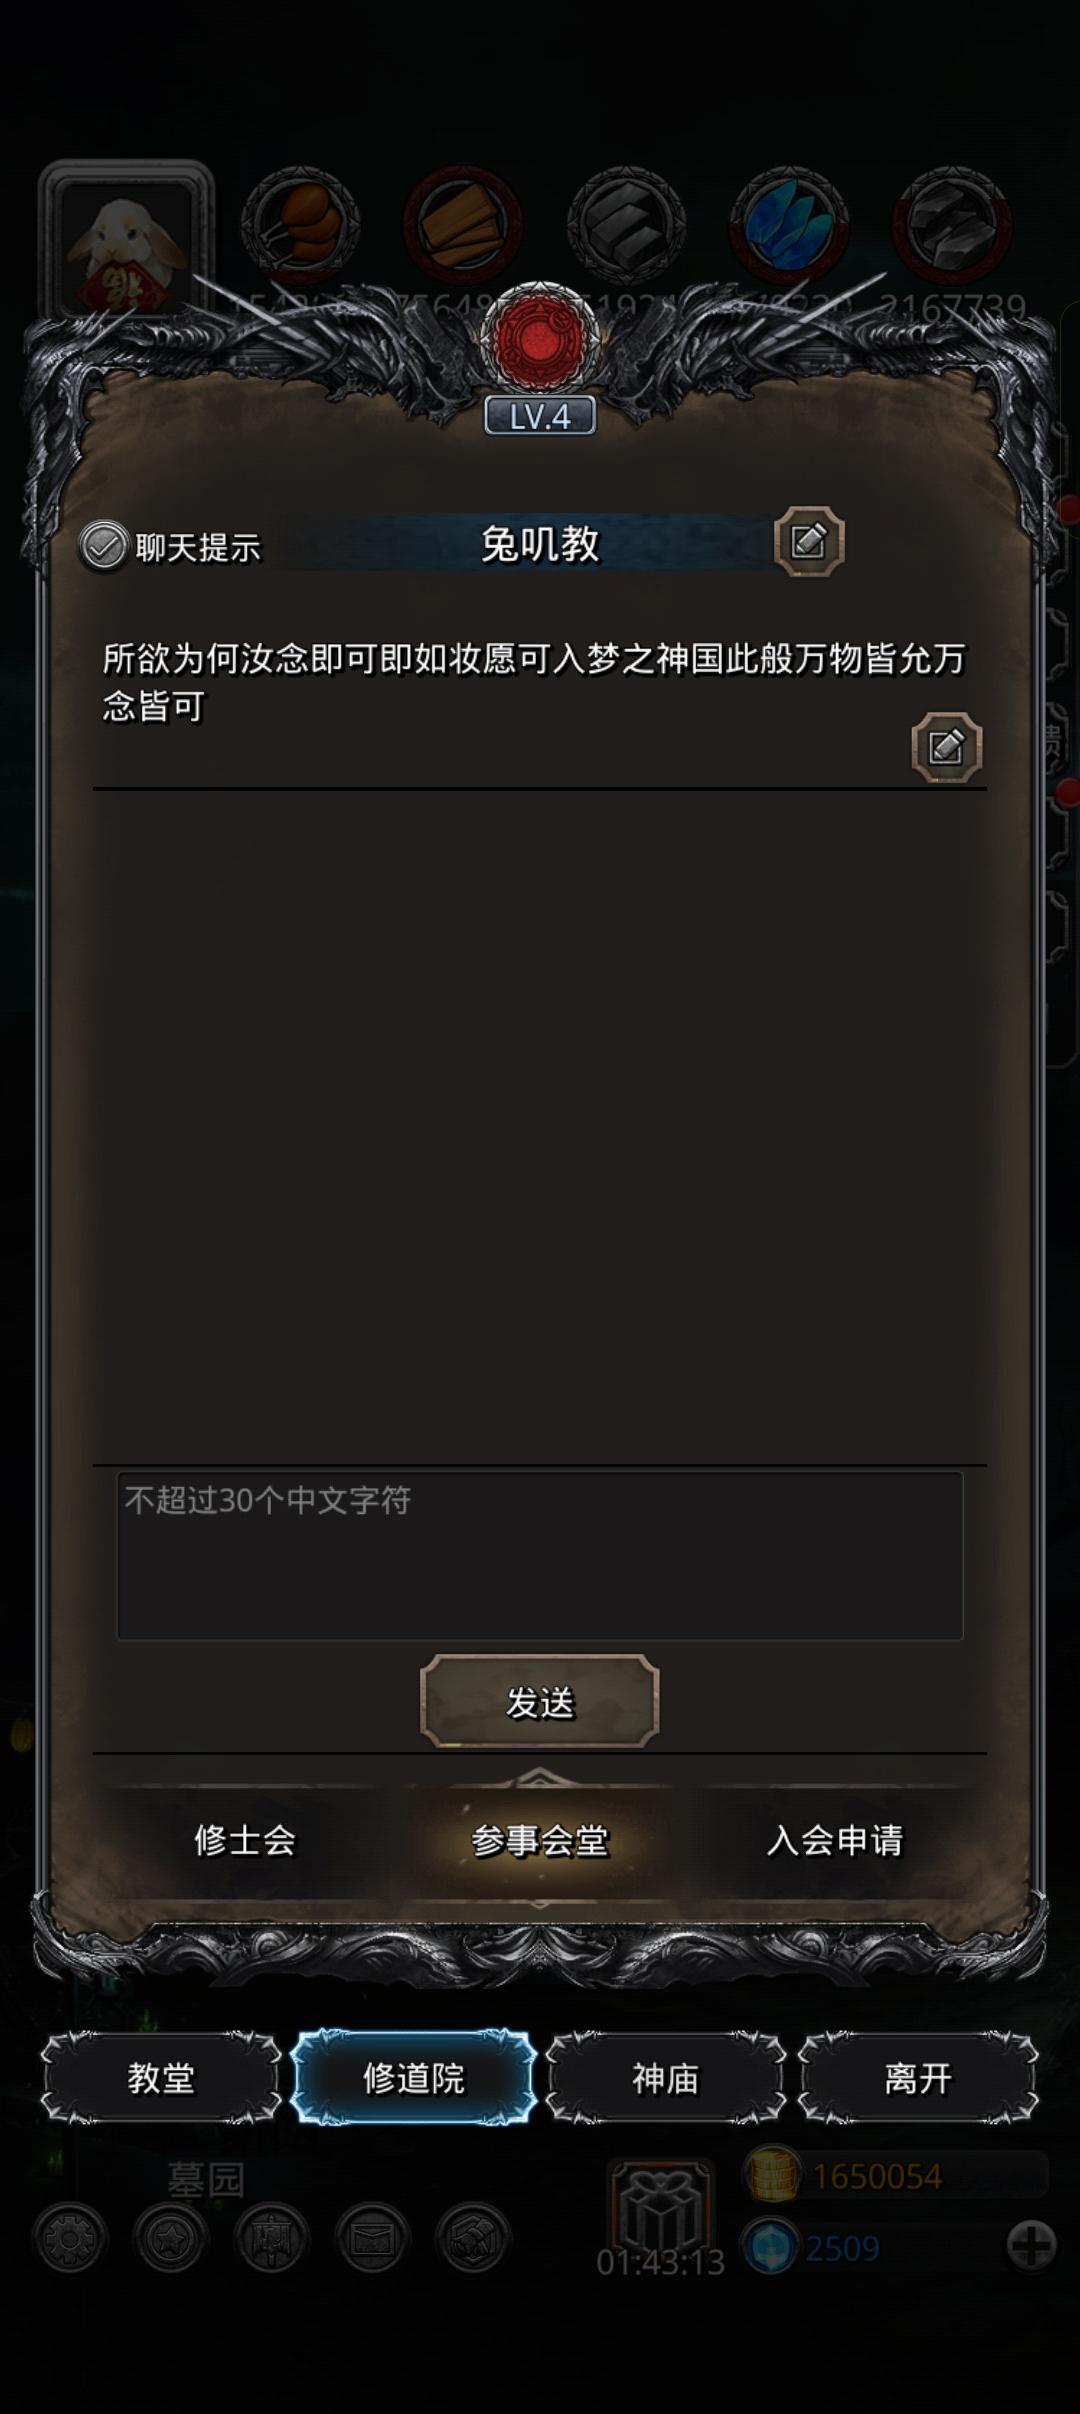The width and height of the screenshot is (1080, 2414).
Task: Add more gems with plus icon
Action: click(1031, 2247)
